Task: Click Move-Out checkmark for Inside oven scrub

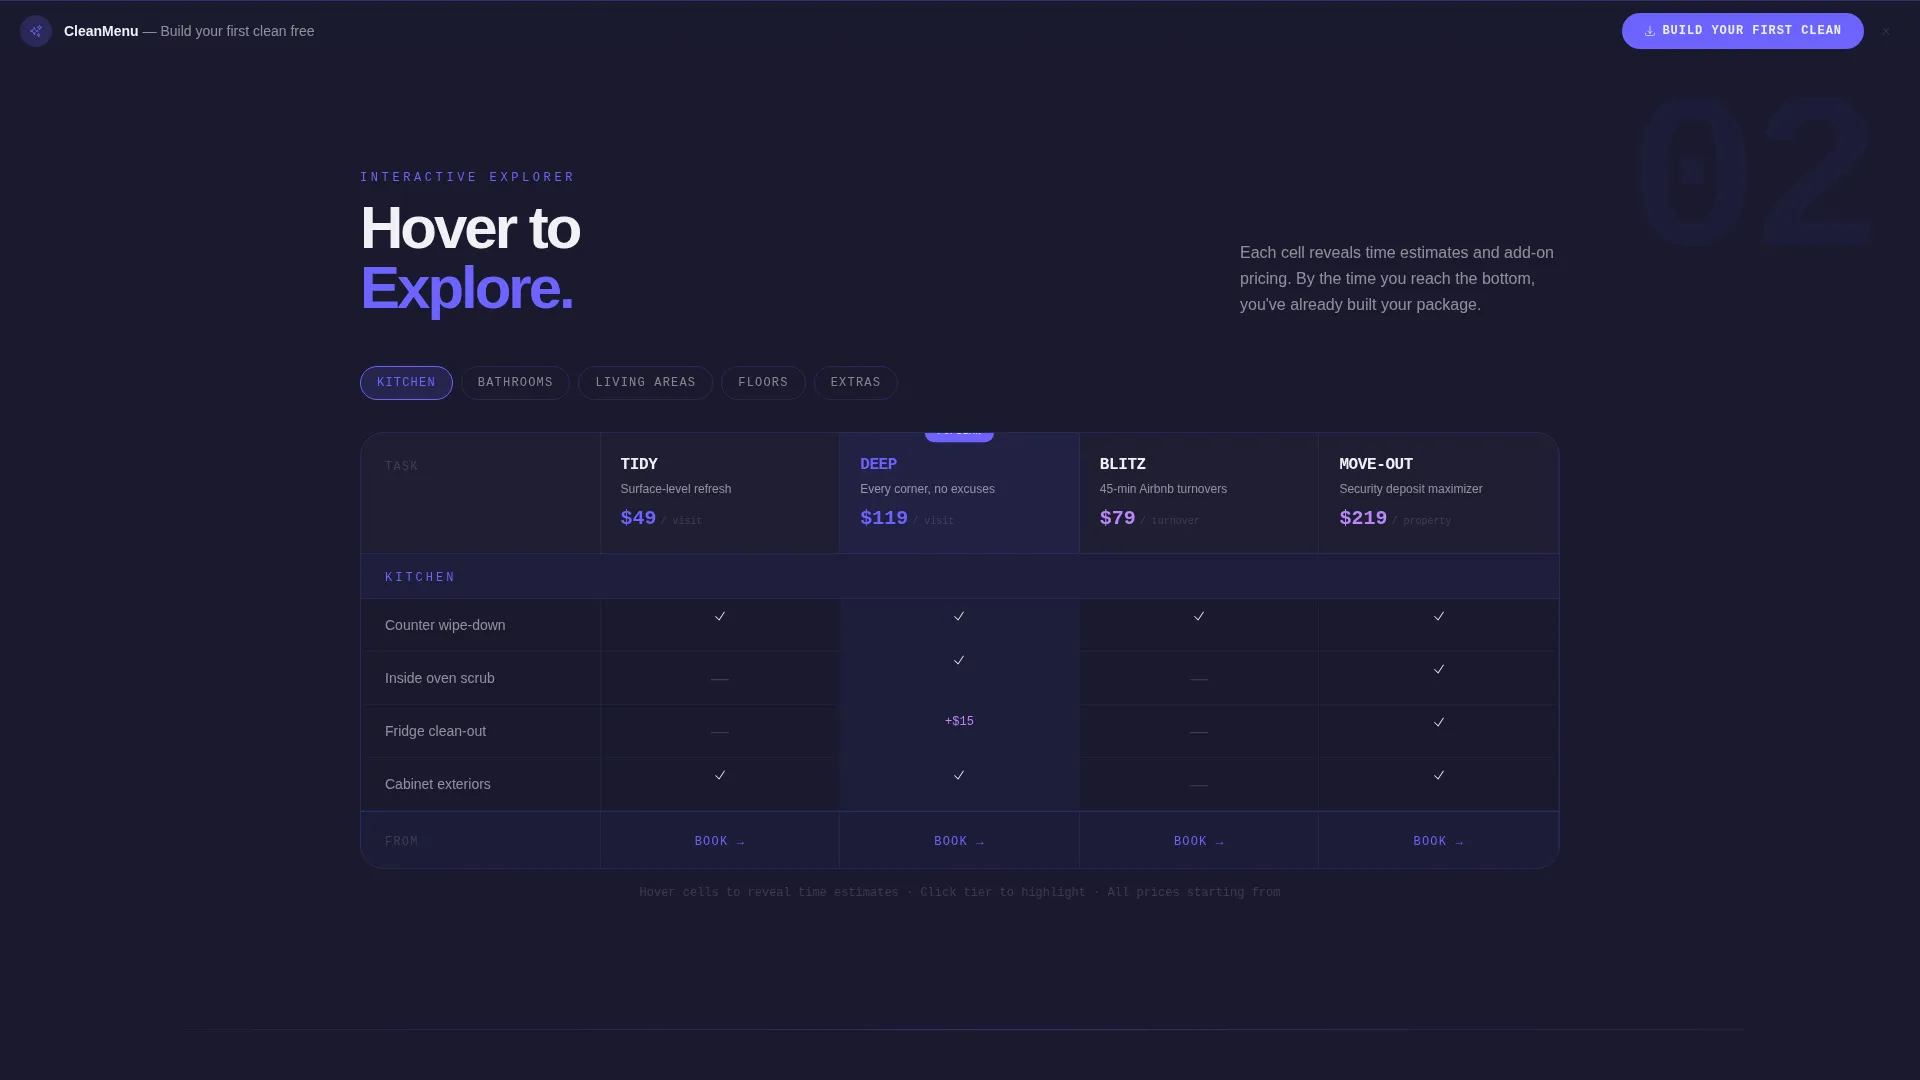Action: (x=1439, y=670)
